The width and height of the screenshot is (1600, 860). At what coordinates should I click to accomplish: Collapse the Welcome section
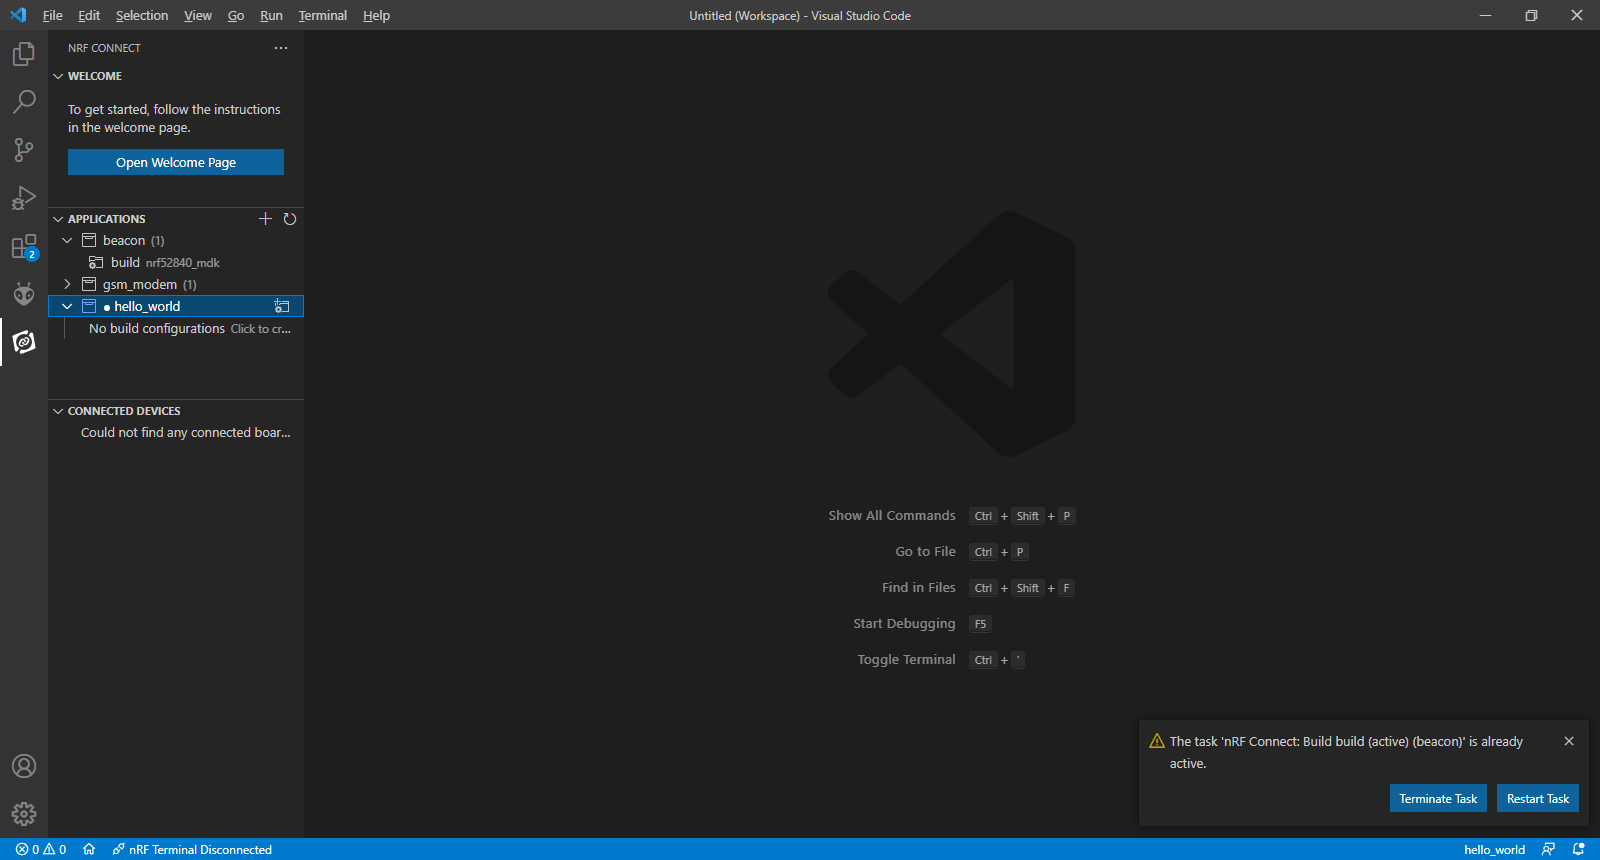pyautogui.click(x=58, y=76)
